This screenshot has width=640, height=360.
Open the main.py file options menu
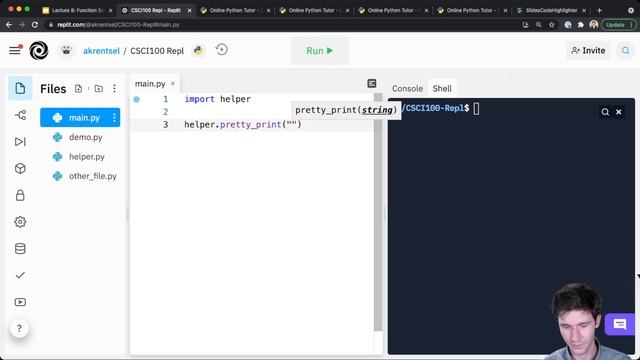(114, 118)
